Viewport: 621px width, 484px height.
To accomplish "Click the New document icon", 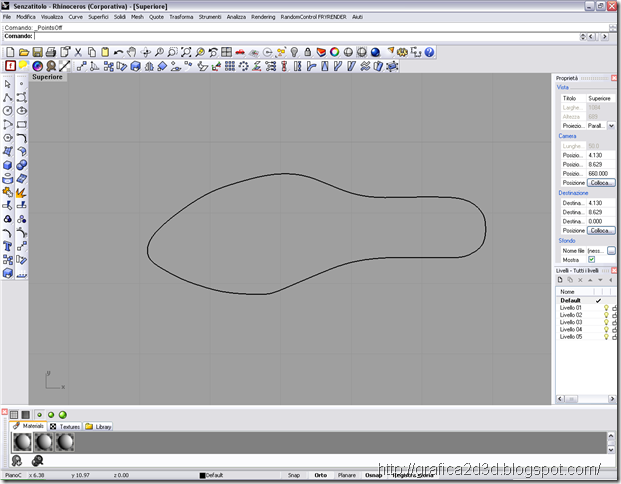I will [10, 52].
